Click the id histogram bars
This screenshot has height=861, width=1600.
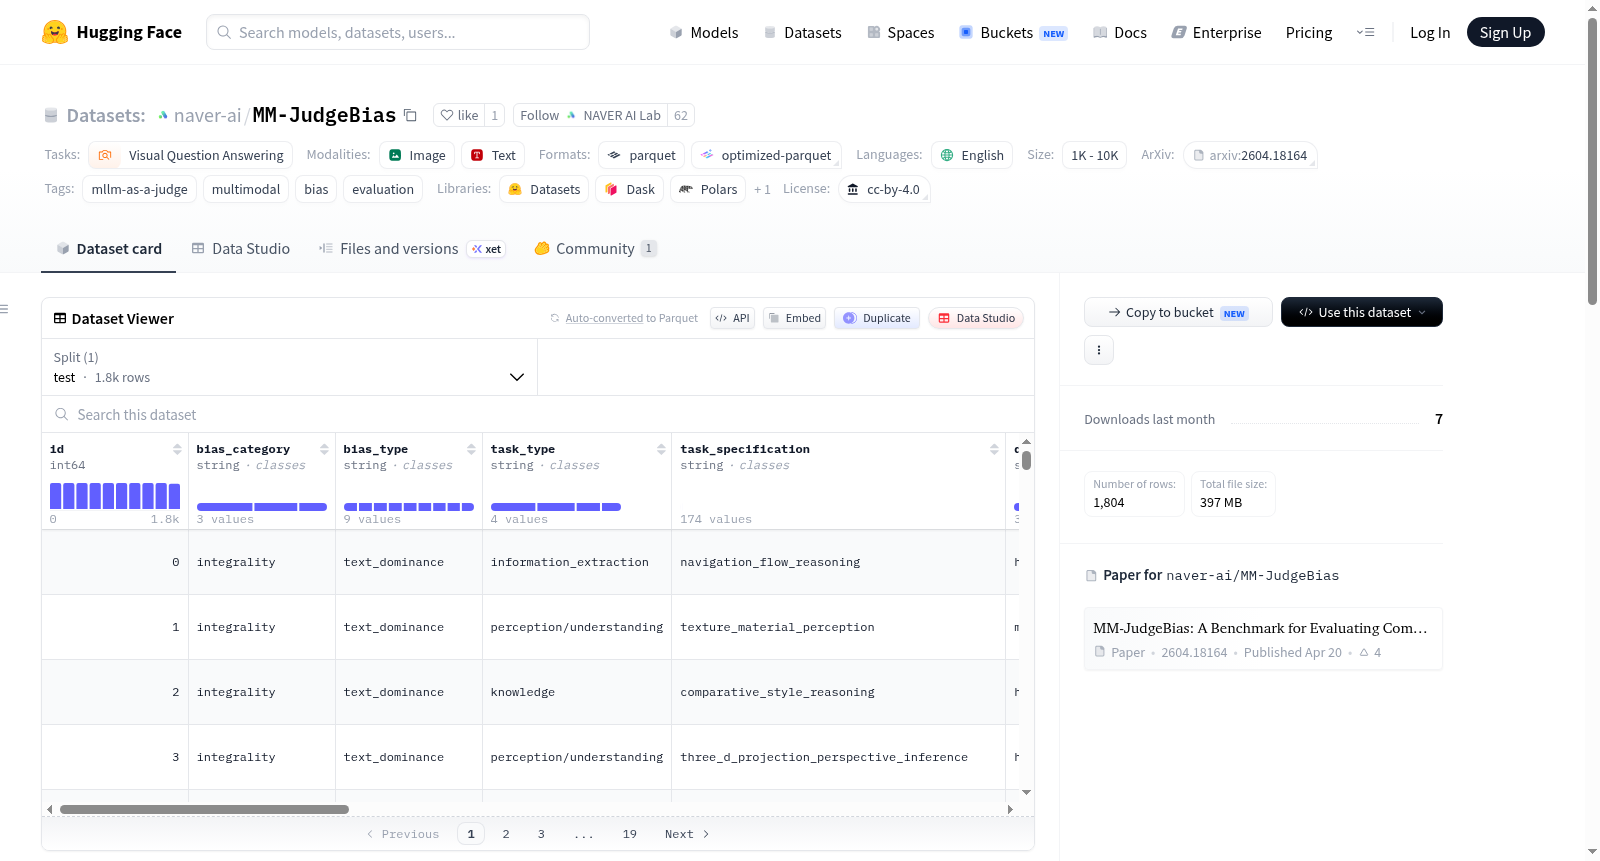tap(115, 496)
